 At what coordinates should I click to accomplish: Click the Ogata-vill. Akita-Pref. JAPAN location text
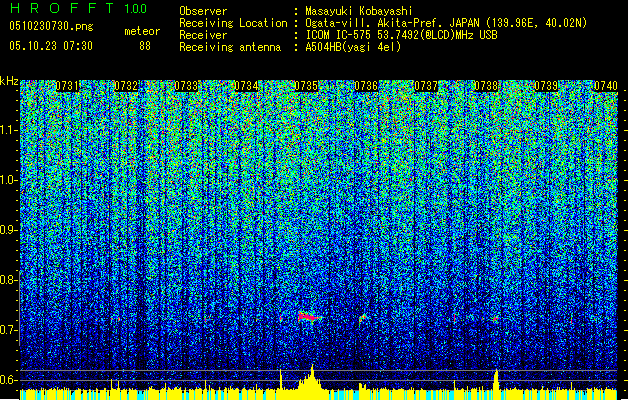click(446, 23)
